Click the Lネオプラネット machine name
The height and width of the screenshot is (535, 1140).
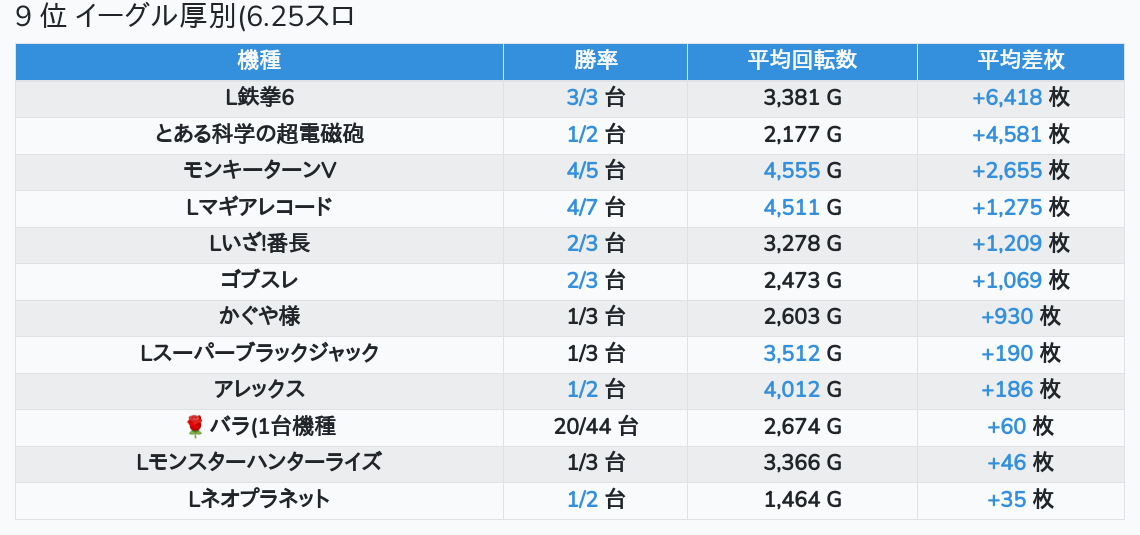coord(259,499)
